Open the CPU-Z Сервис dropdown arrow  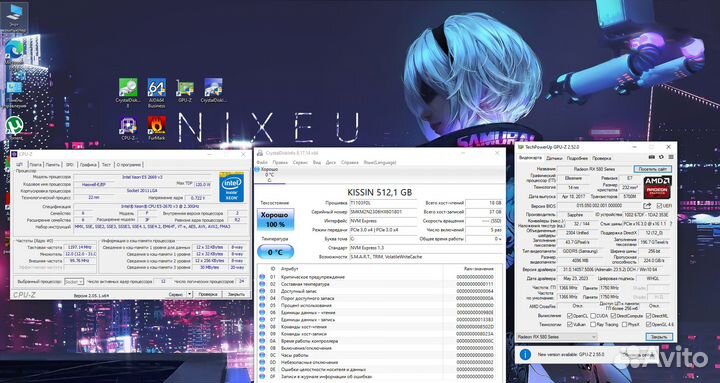(x=189, y=294)
